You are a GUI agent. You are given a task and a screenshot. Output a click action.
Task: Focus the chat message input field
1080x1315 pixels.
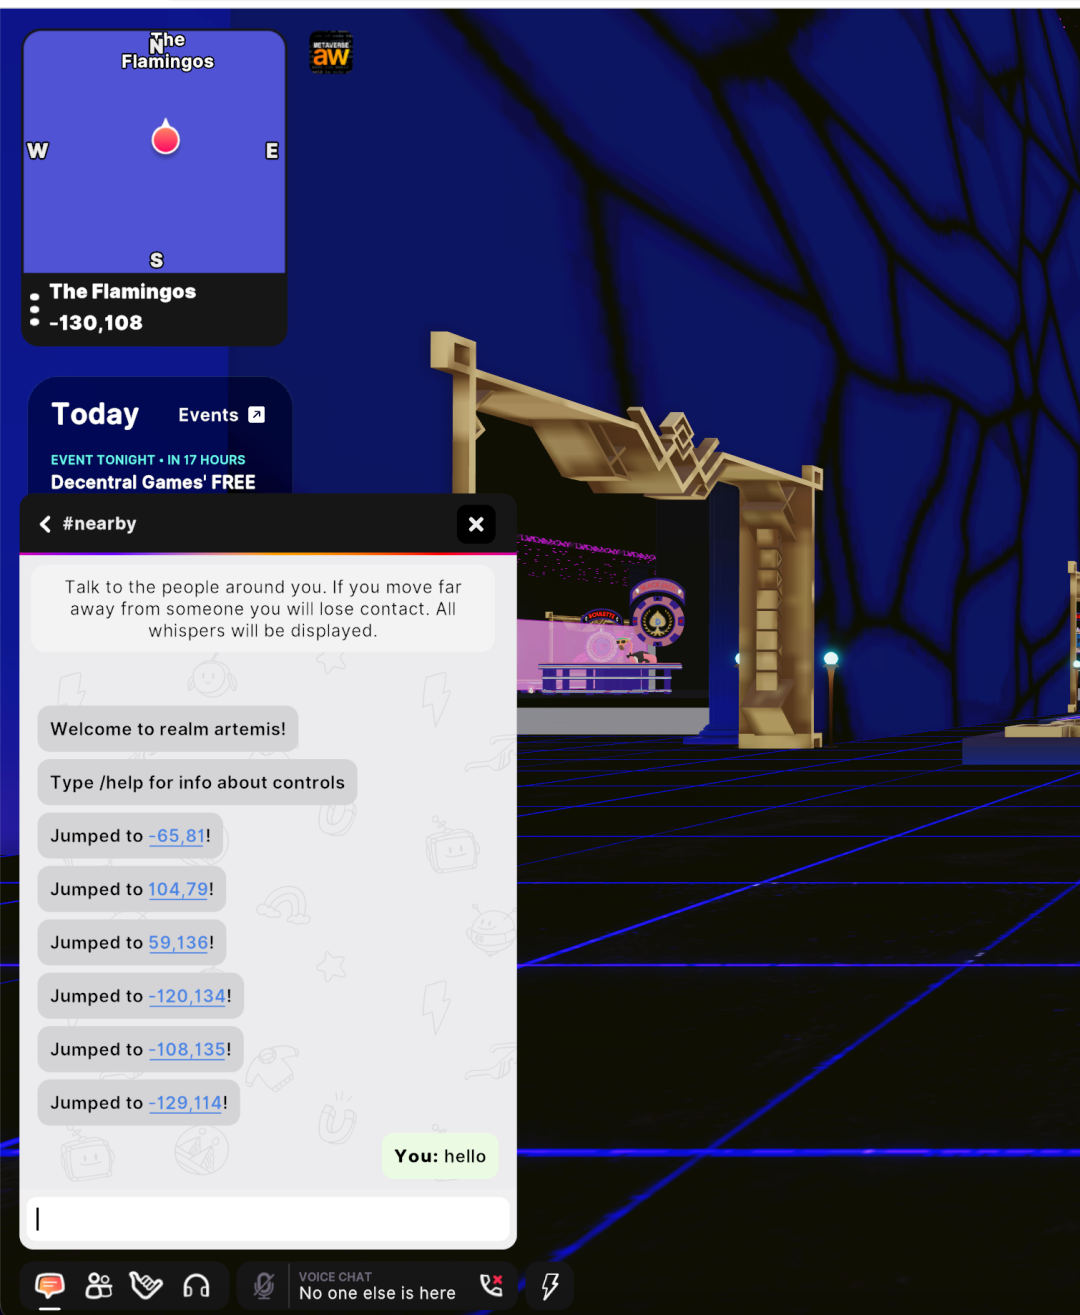268,1219
